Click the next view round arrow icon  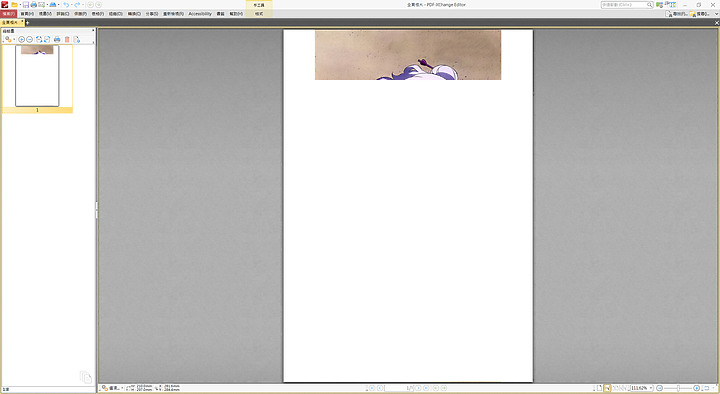[x=98, y=5]
